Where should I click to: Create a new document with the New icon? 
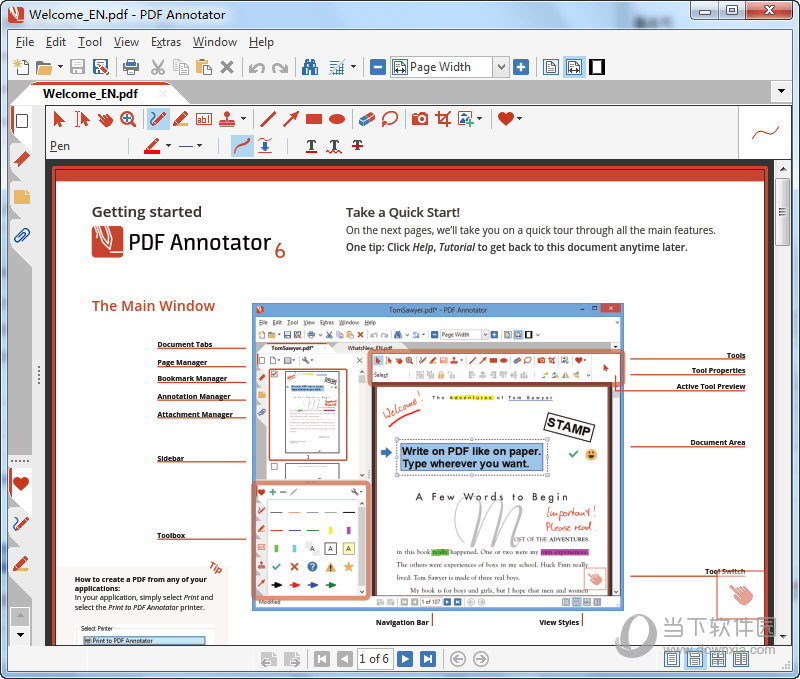click(x=21, y=67)
